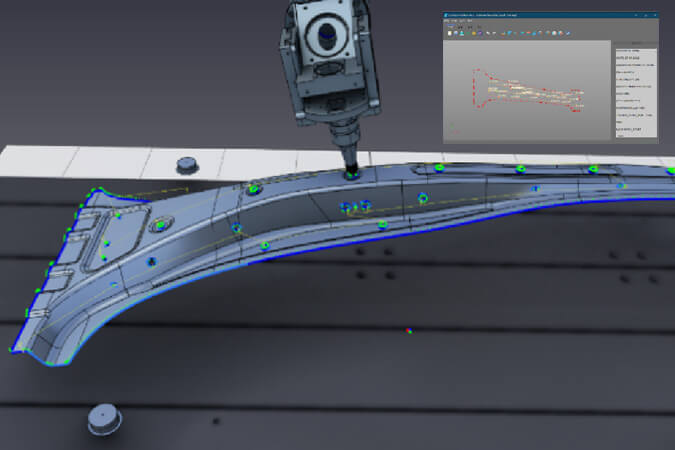675x450 pixels.
Task: Click the purple icon in the inset window toolbar
Action: click(x=480, y=33)
